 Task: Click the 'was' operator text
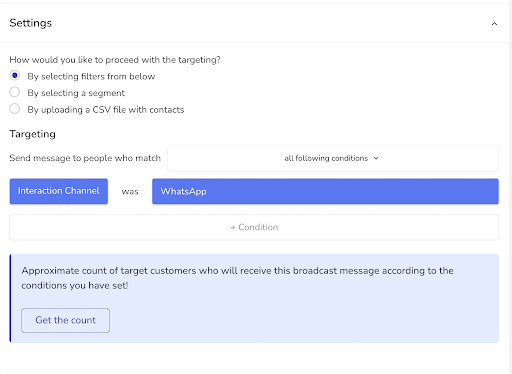click(x=130, y=192)
